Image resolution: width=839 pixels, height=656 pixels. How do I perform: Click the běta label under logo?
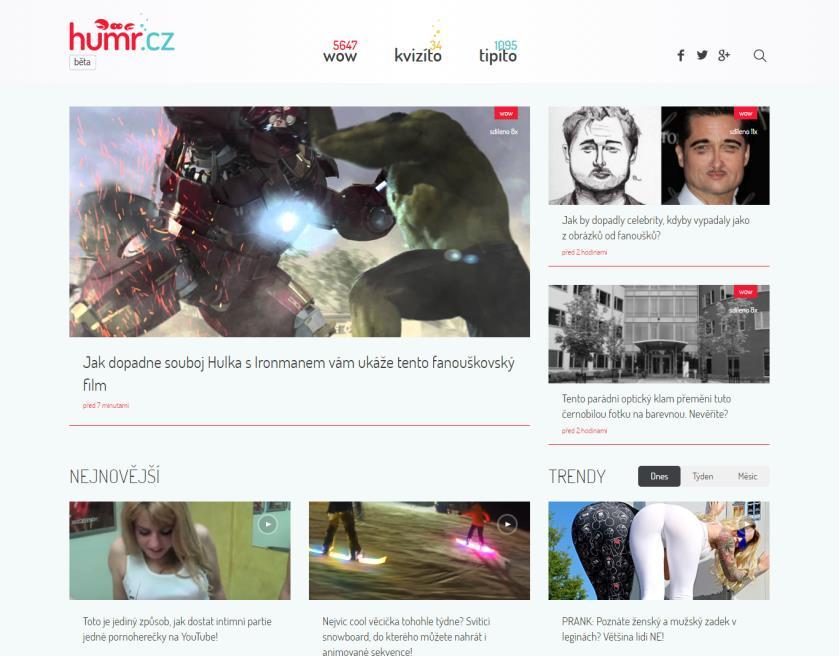[82, 62]
